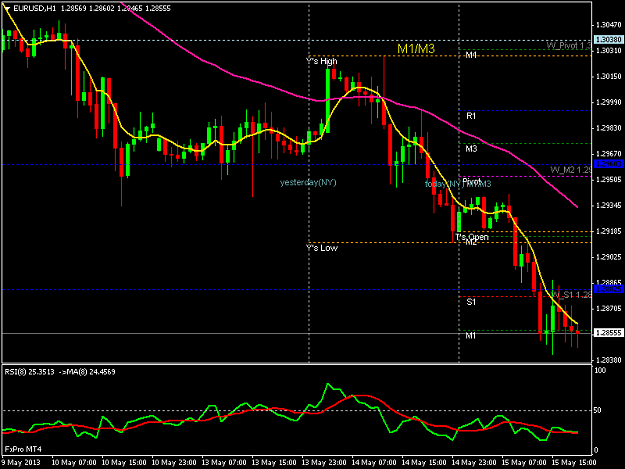Screen dimensions: 625x469
Task: Click the yesterday(NY) session label
Action: pos(308,182)
